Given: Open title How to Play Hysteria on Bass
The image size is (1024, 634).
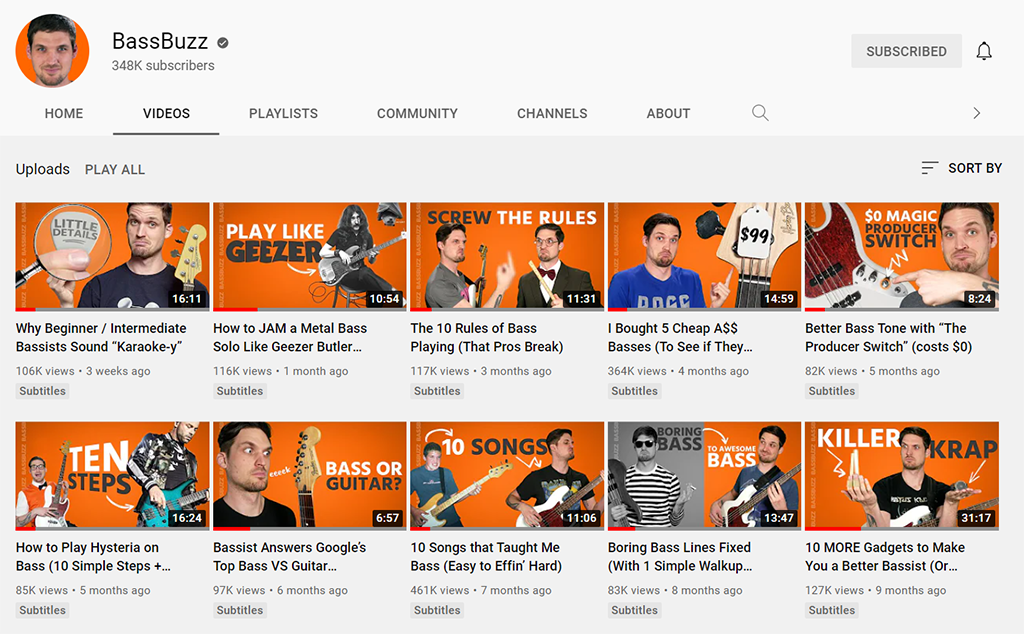Looking at the screenshot, I should 93,557.
